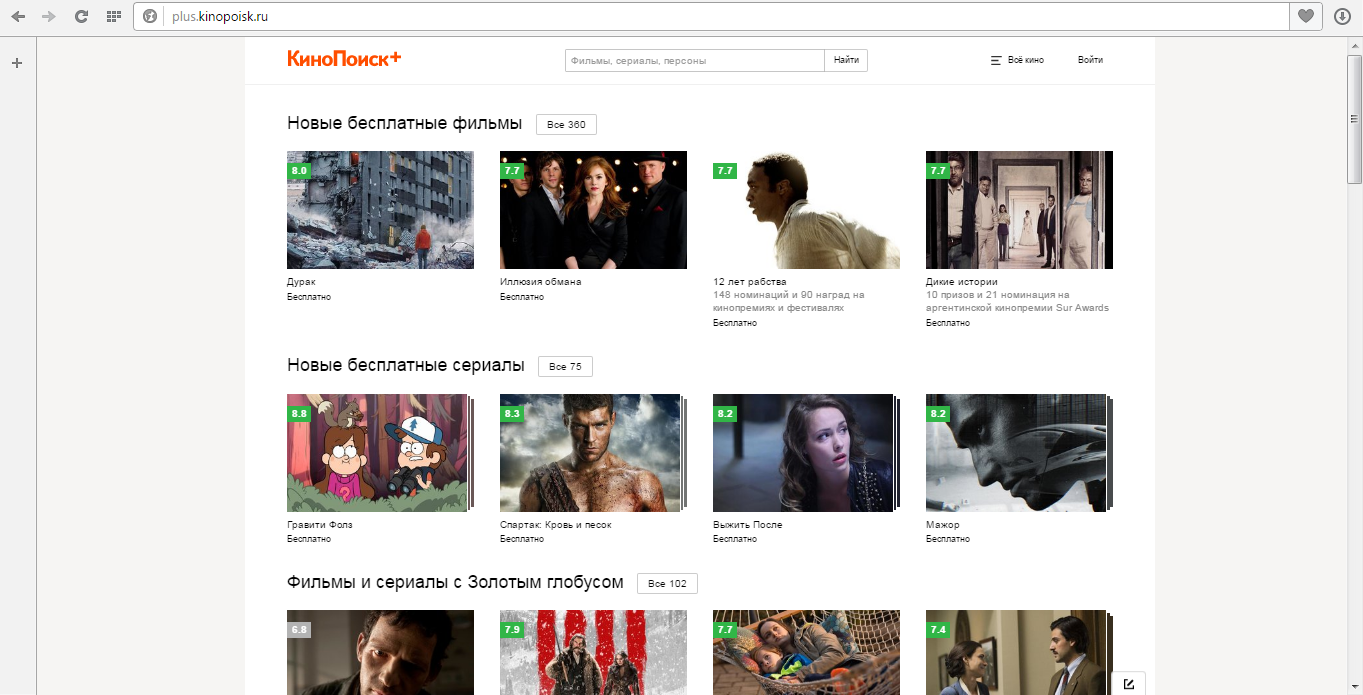1363x695 pixels.
Task: Click the feedback edit icon bottom corner
Action: pyautogui.click(x=1128, y=684)
